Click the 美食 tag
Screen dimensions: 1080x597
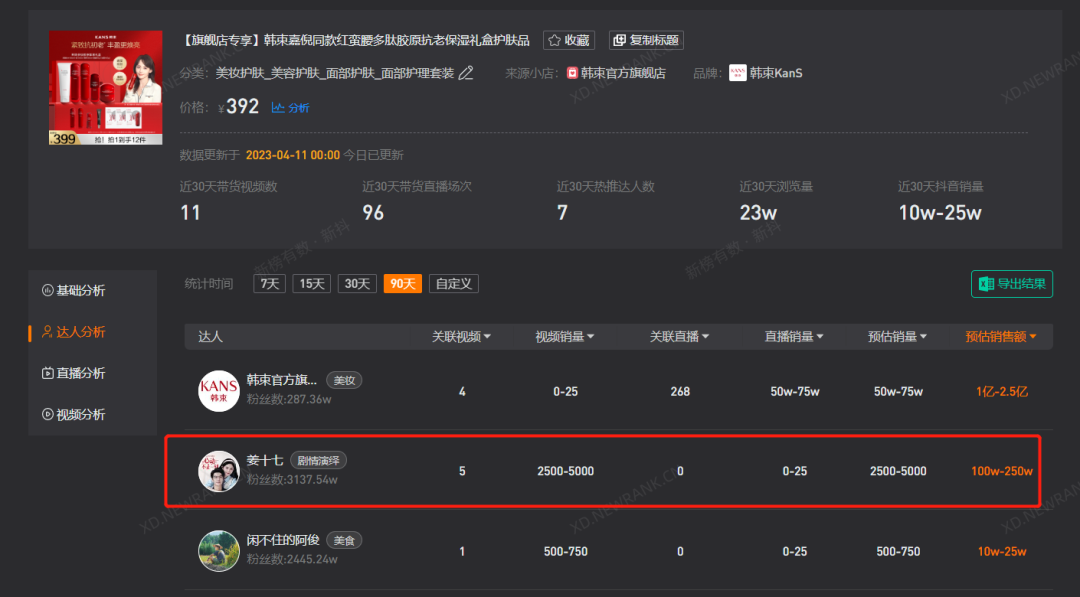pos(344,540)
